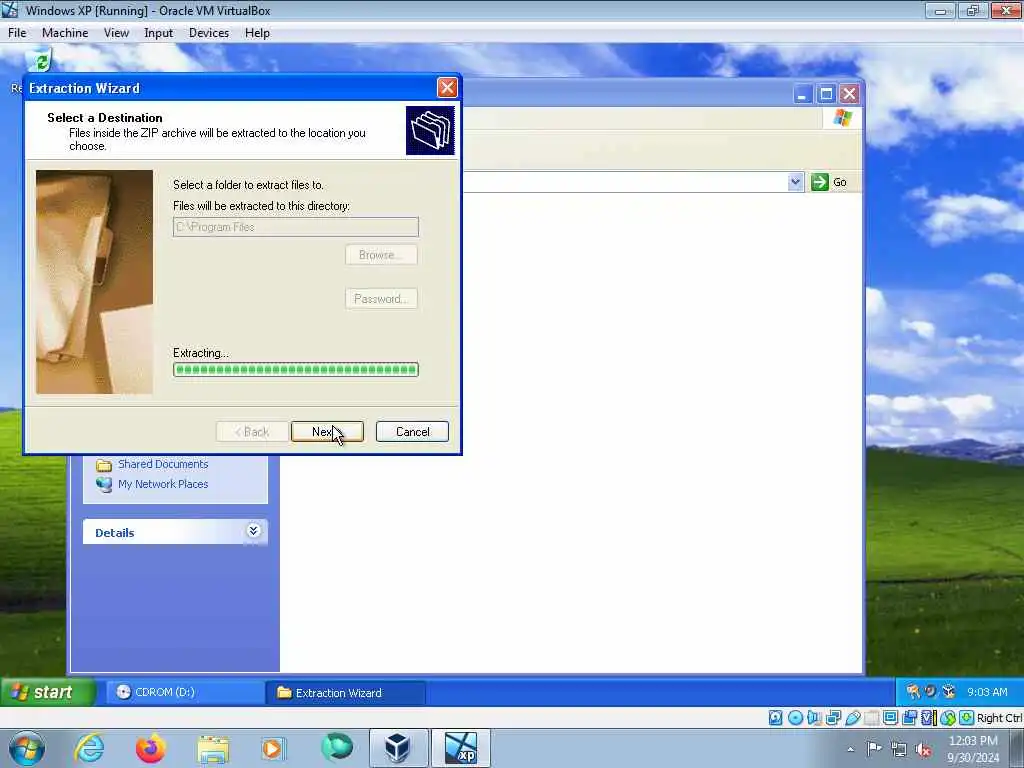Open the Help menu

coord(257,33)
